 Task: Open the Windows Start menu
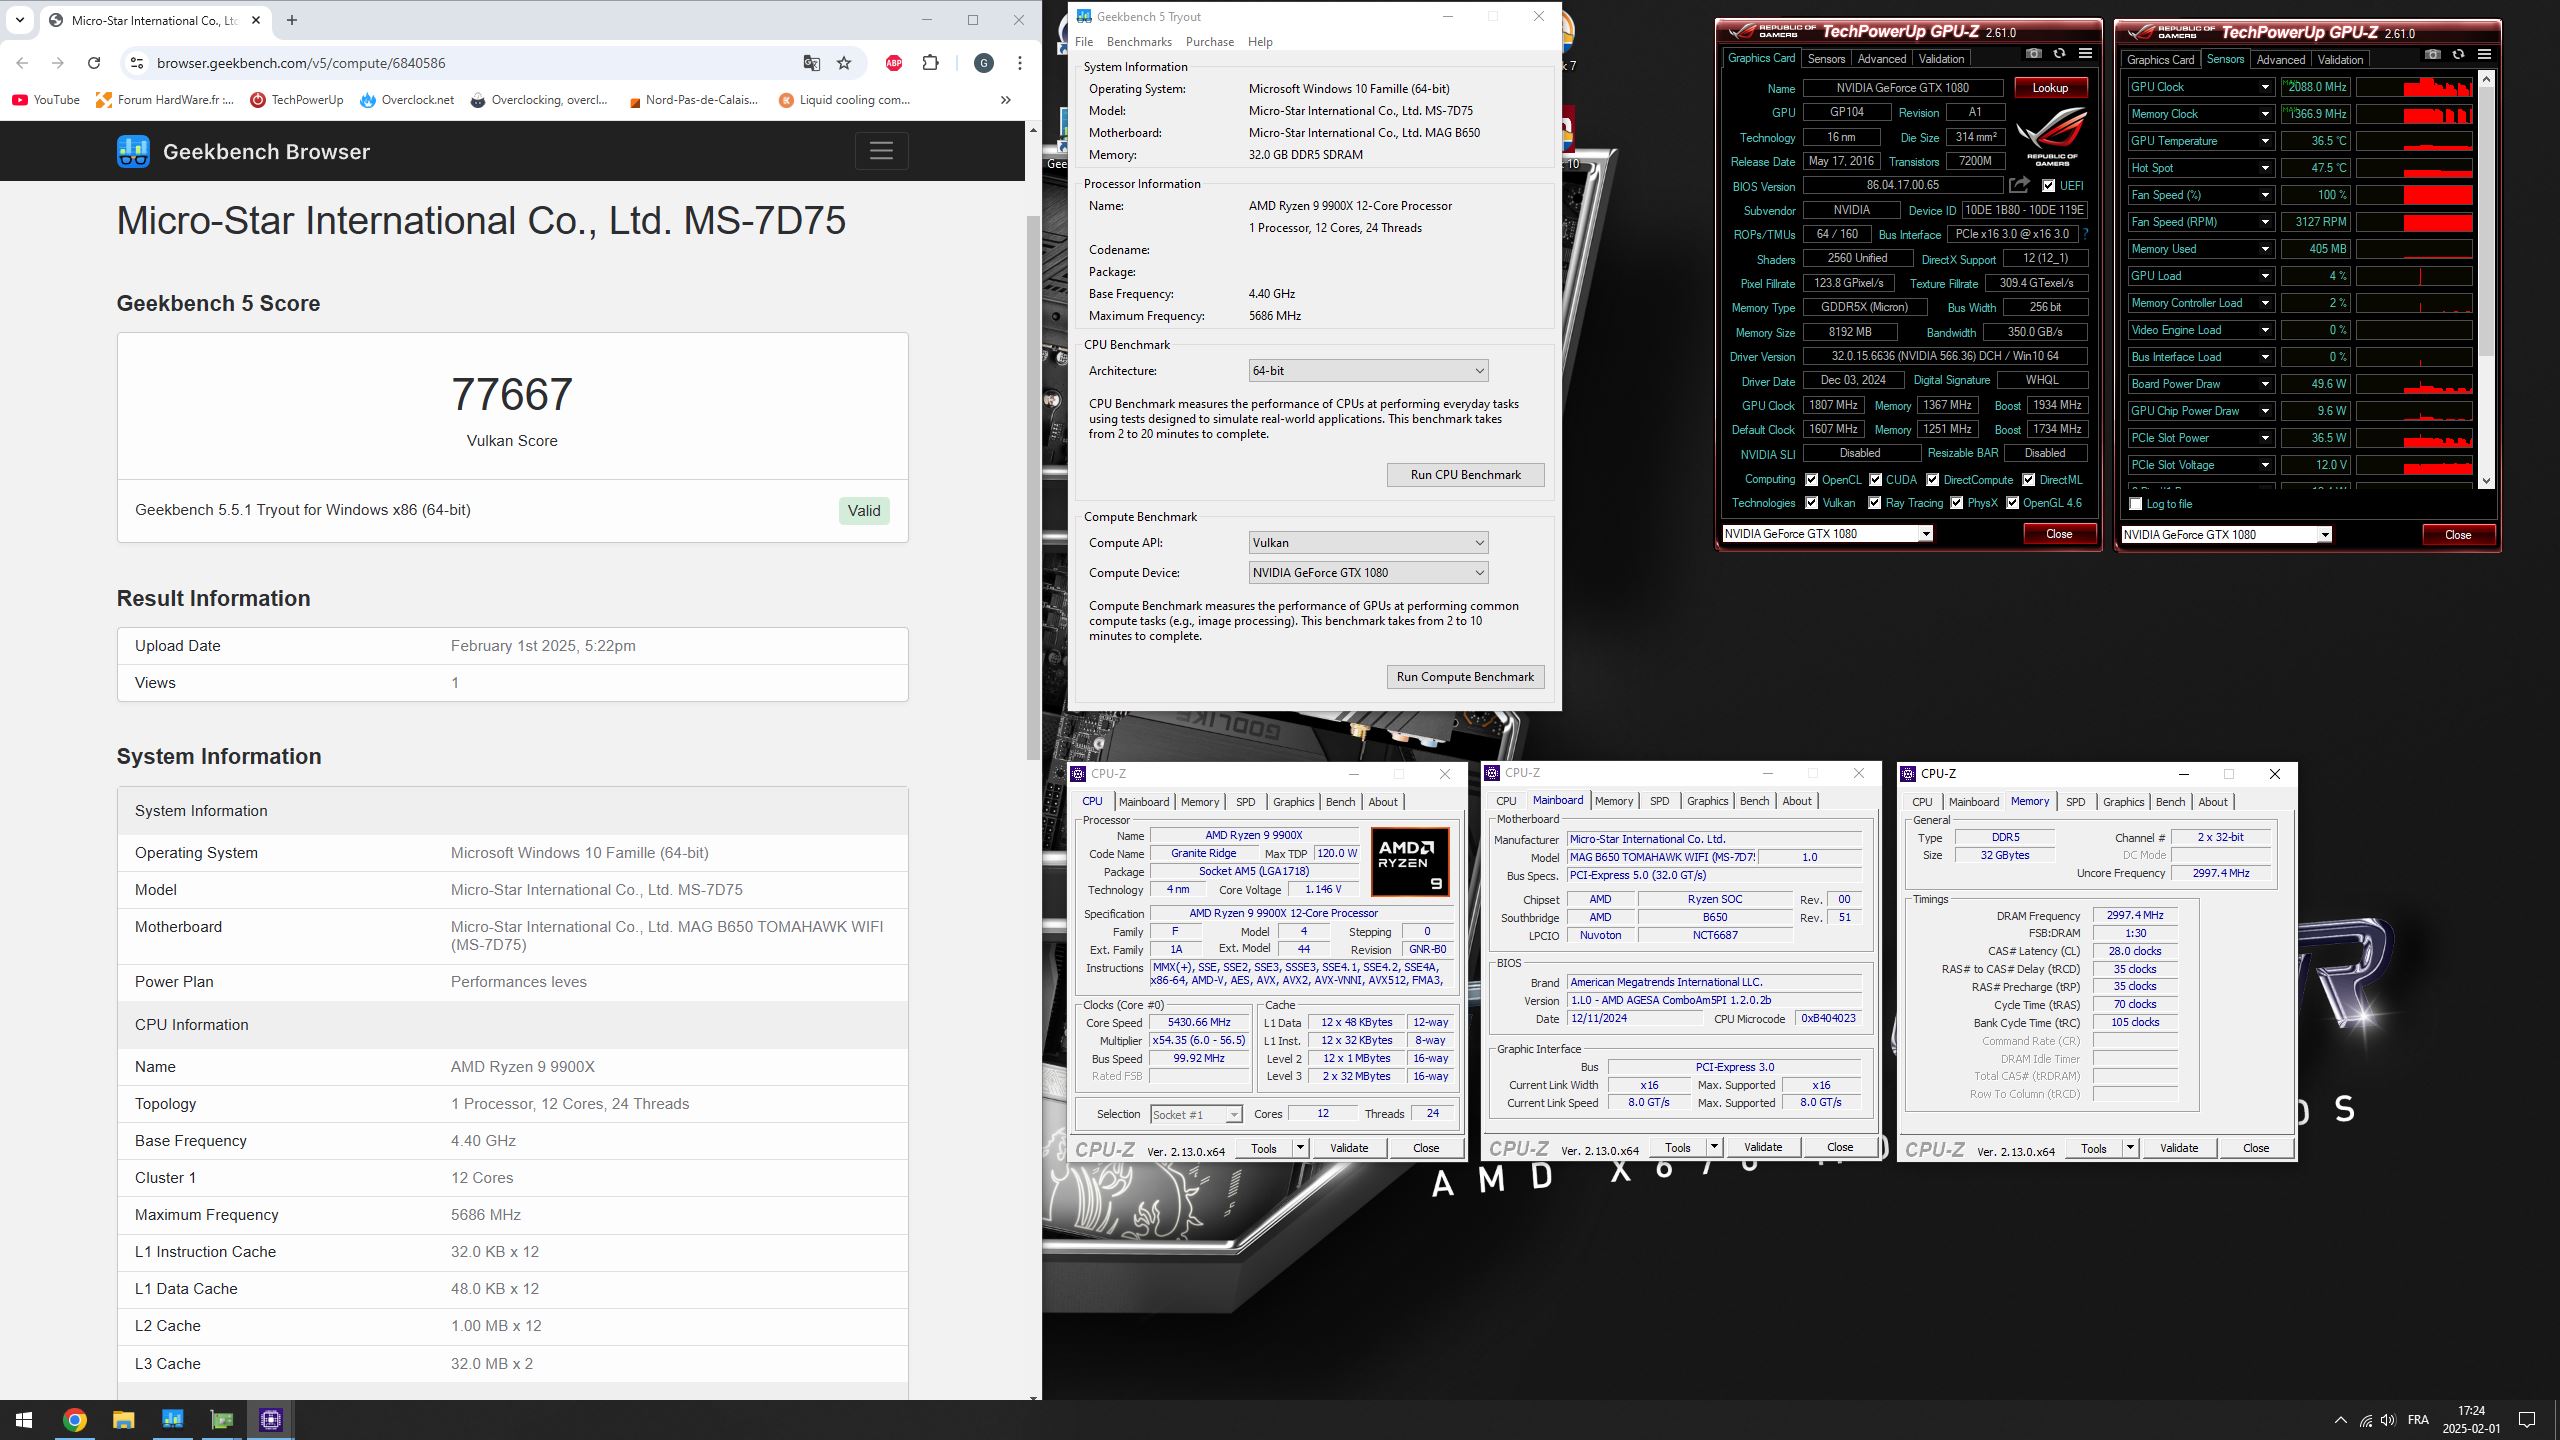[24, 1420]
